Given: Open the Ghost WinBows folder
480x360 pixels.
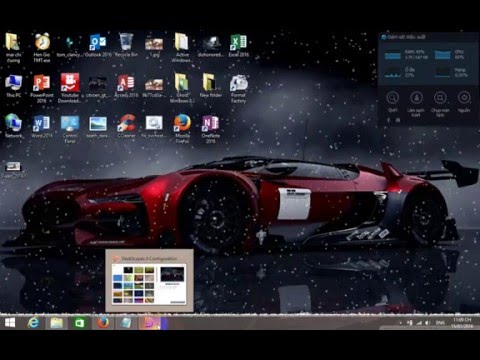Looking at the screenshot, I should [182, 88].
